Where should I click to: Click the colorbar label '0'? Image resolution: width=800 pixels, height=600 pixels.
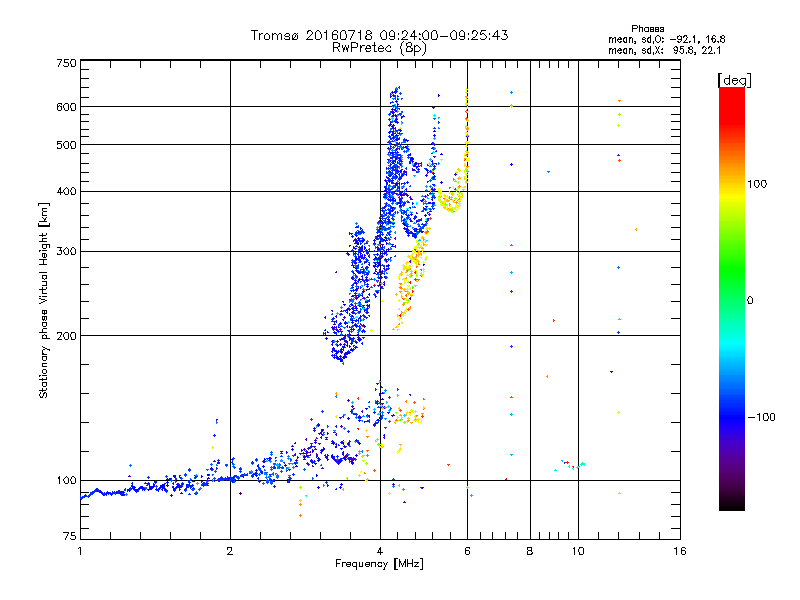749,301
